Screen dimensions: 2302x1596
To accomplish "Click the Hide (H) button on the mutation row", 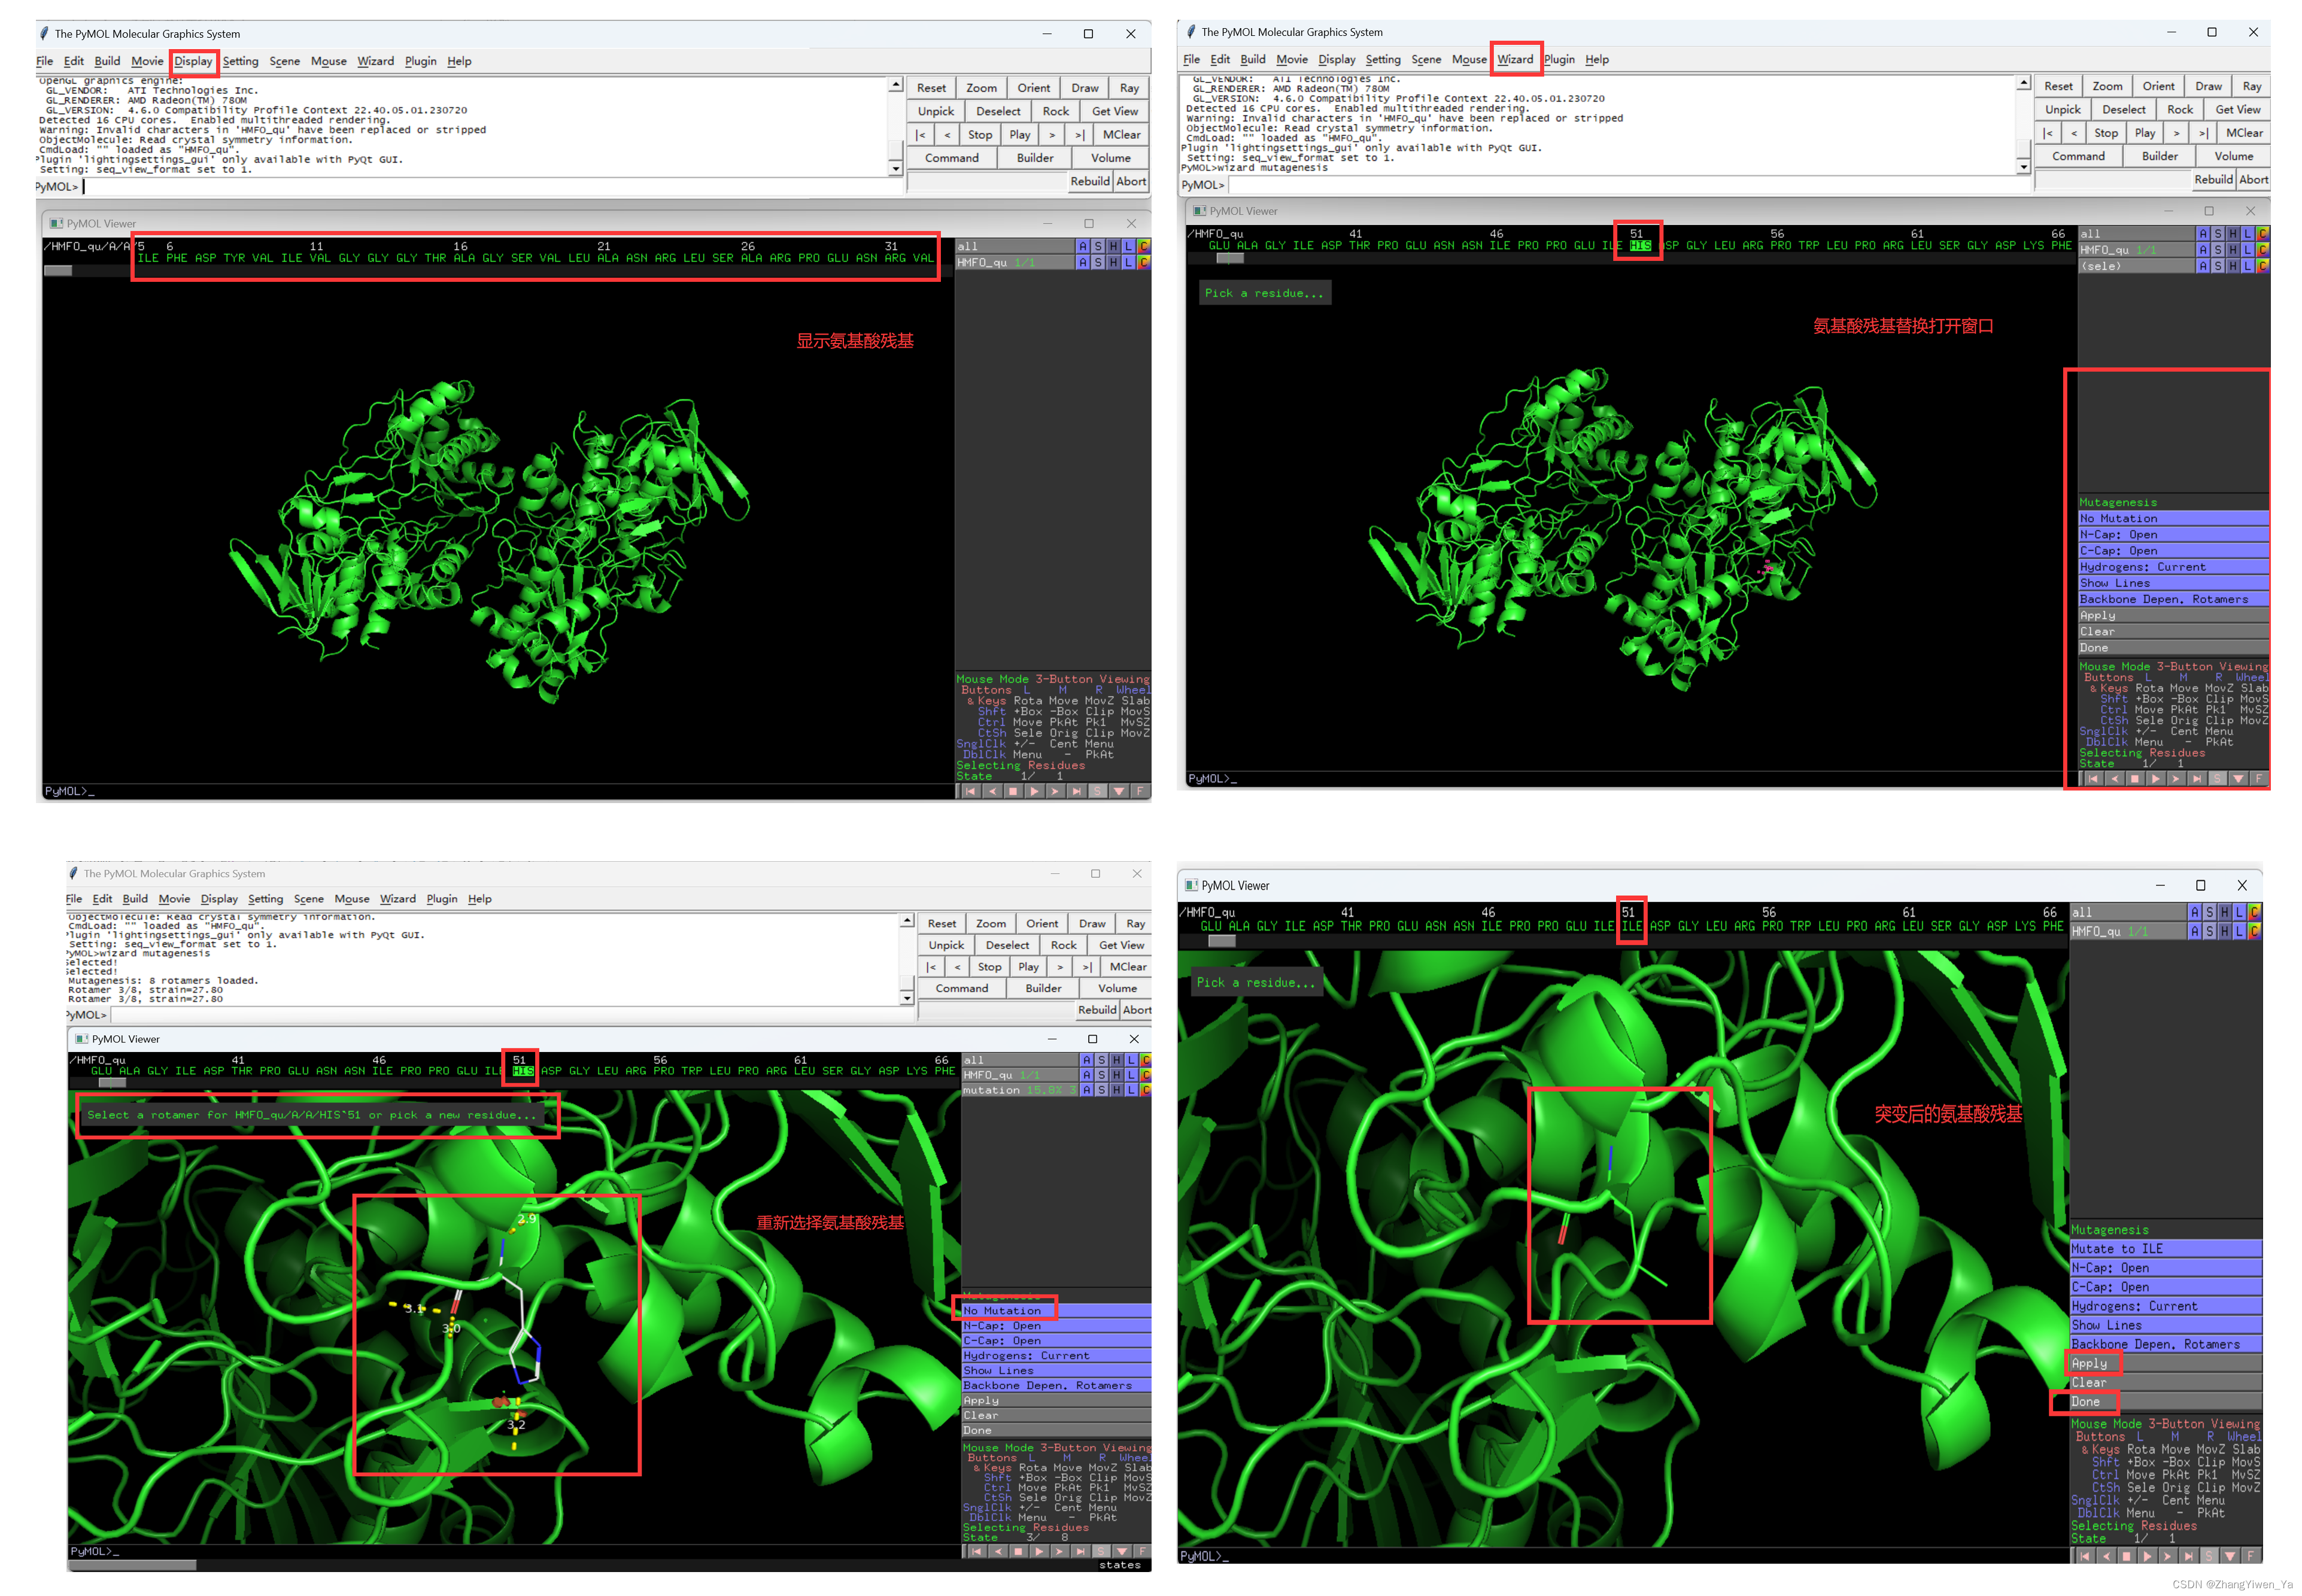I will point(1116,1090).
